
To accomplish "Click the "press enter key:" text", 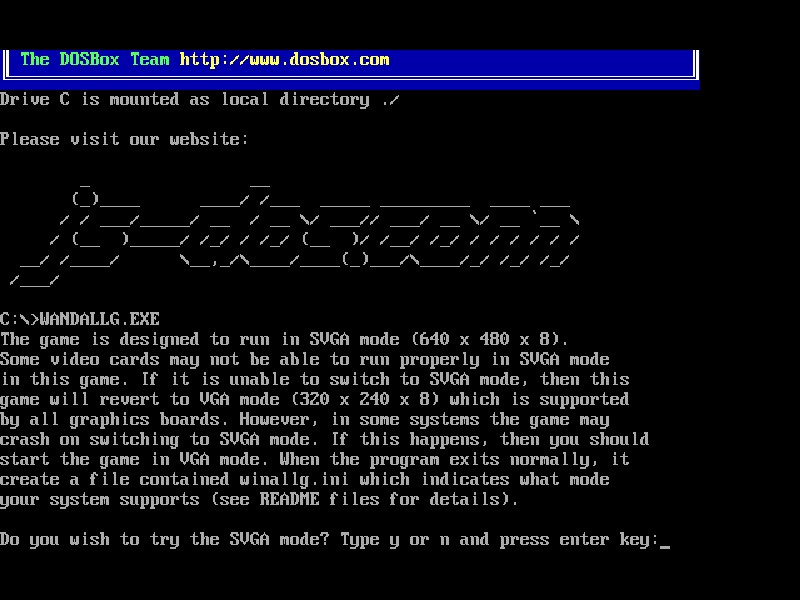I will pyautogui.click(x=574, y=540).
